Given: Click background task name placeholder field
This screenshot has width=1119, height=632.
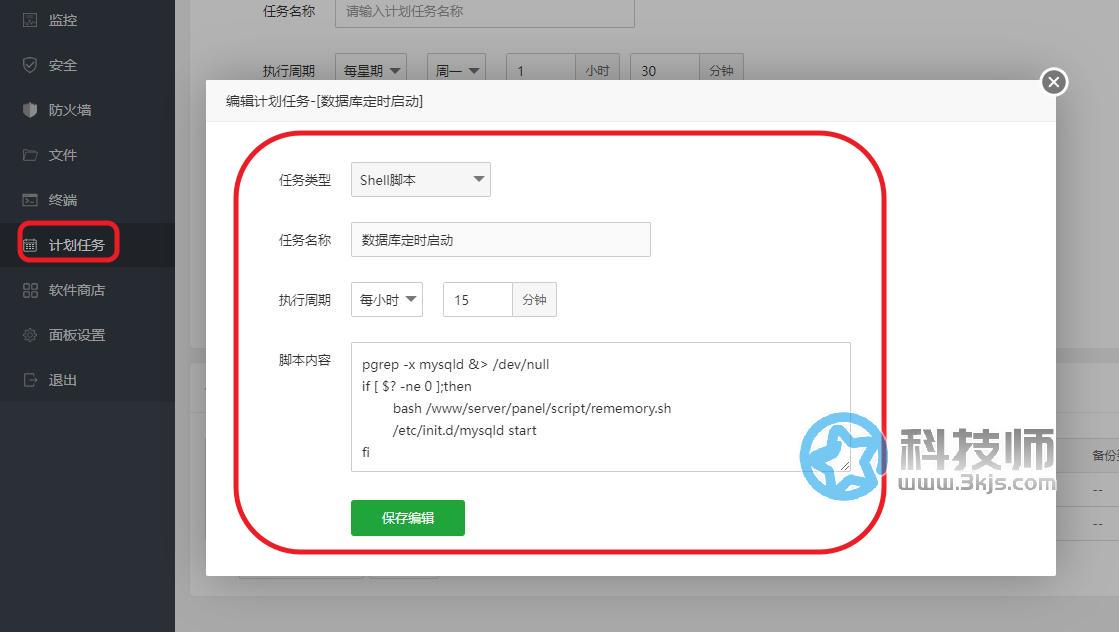Looking at the screenshot, I should (485, 12).
